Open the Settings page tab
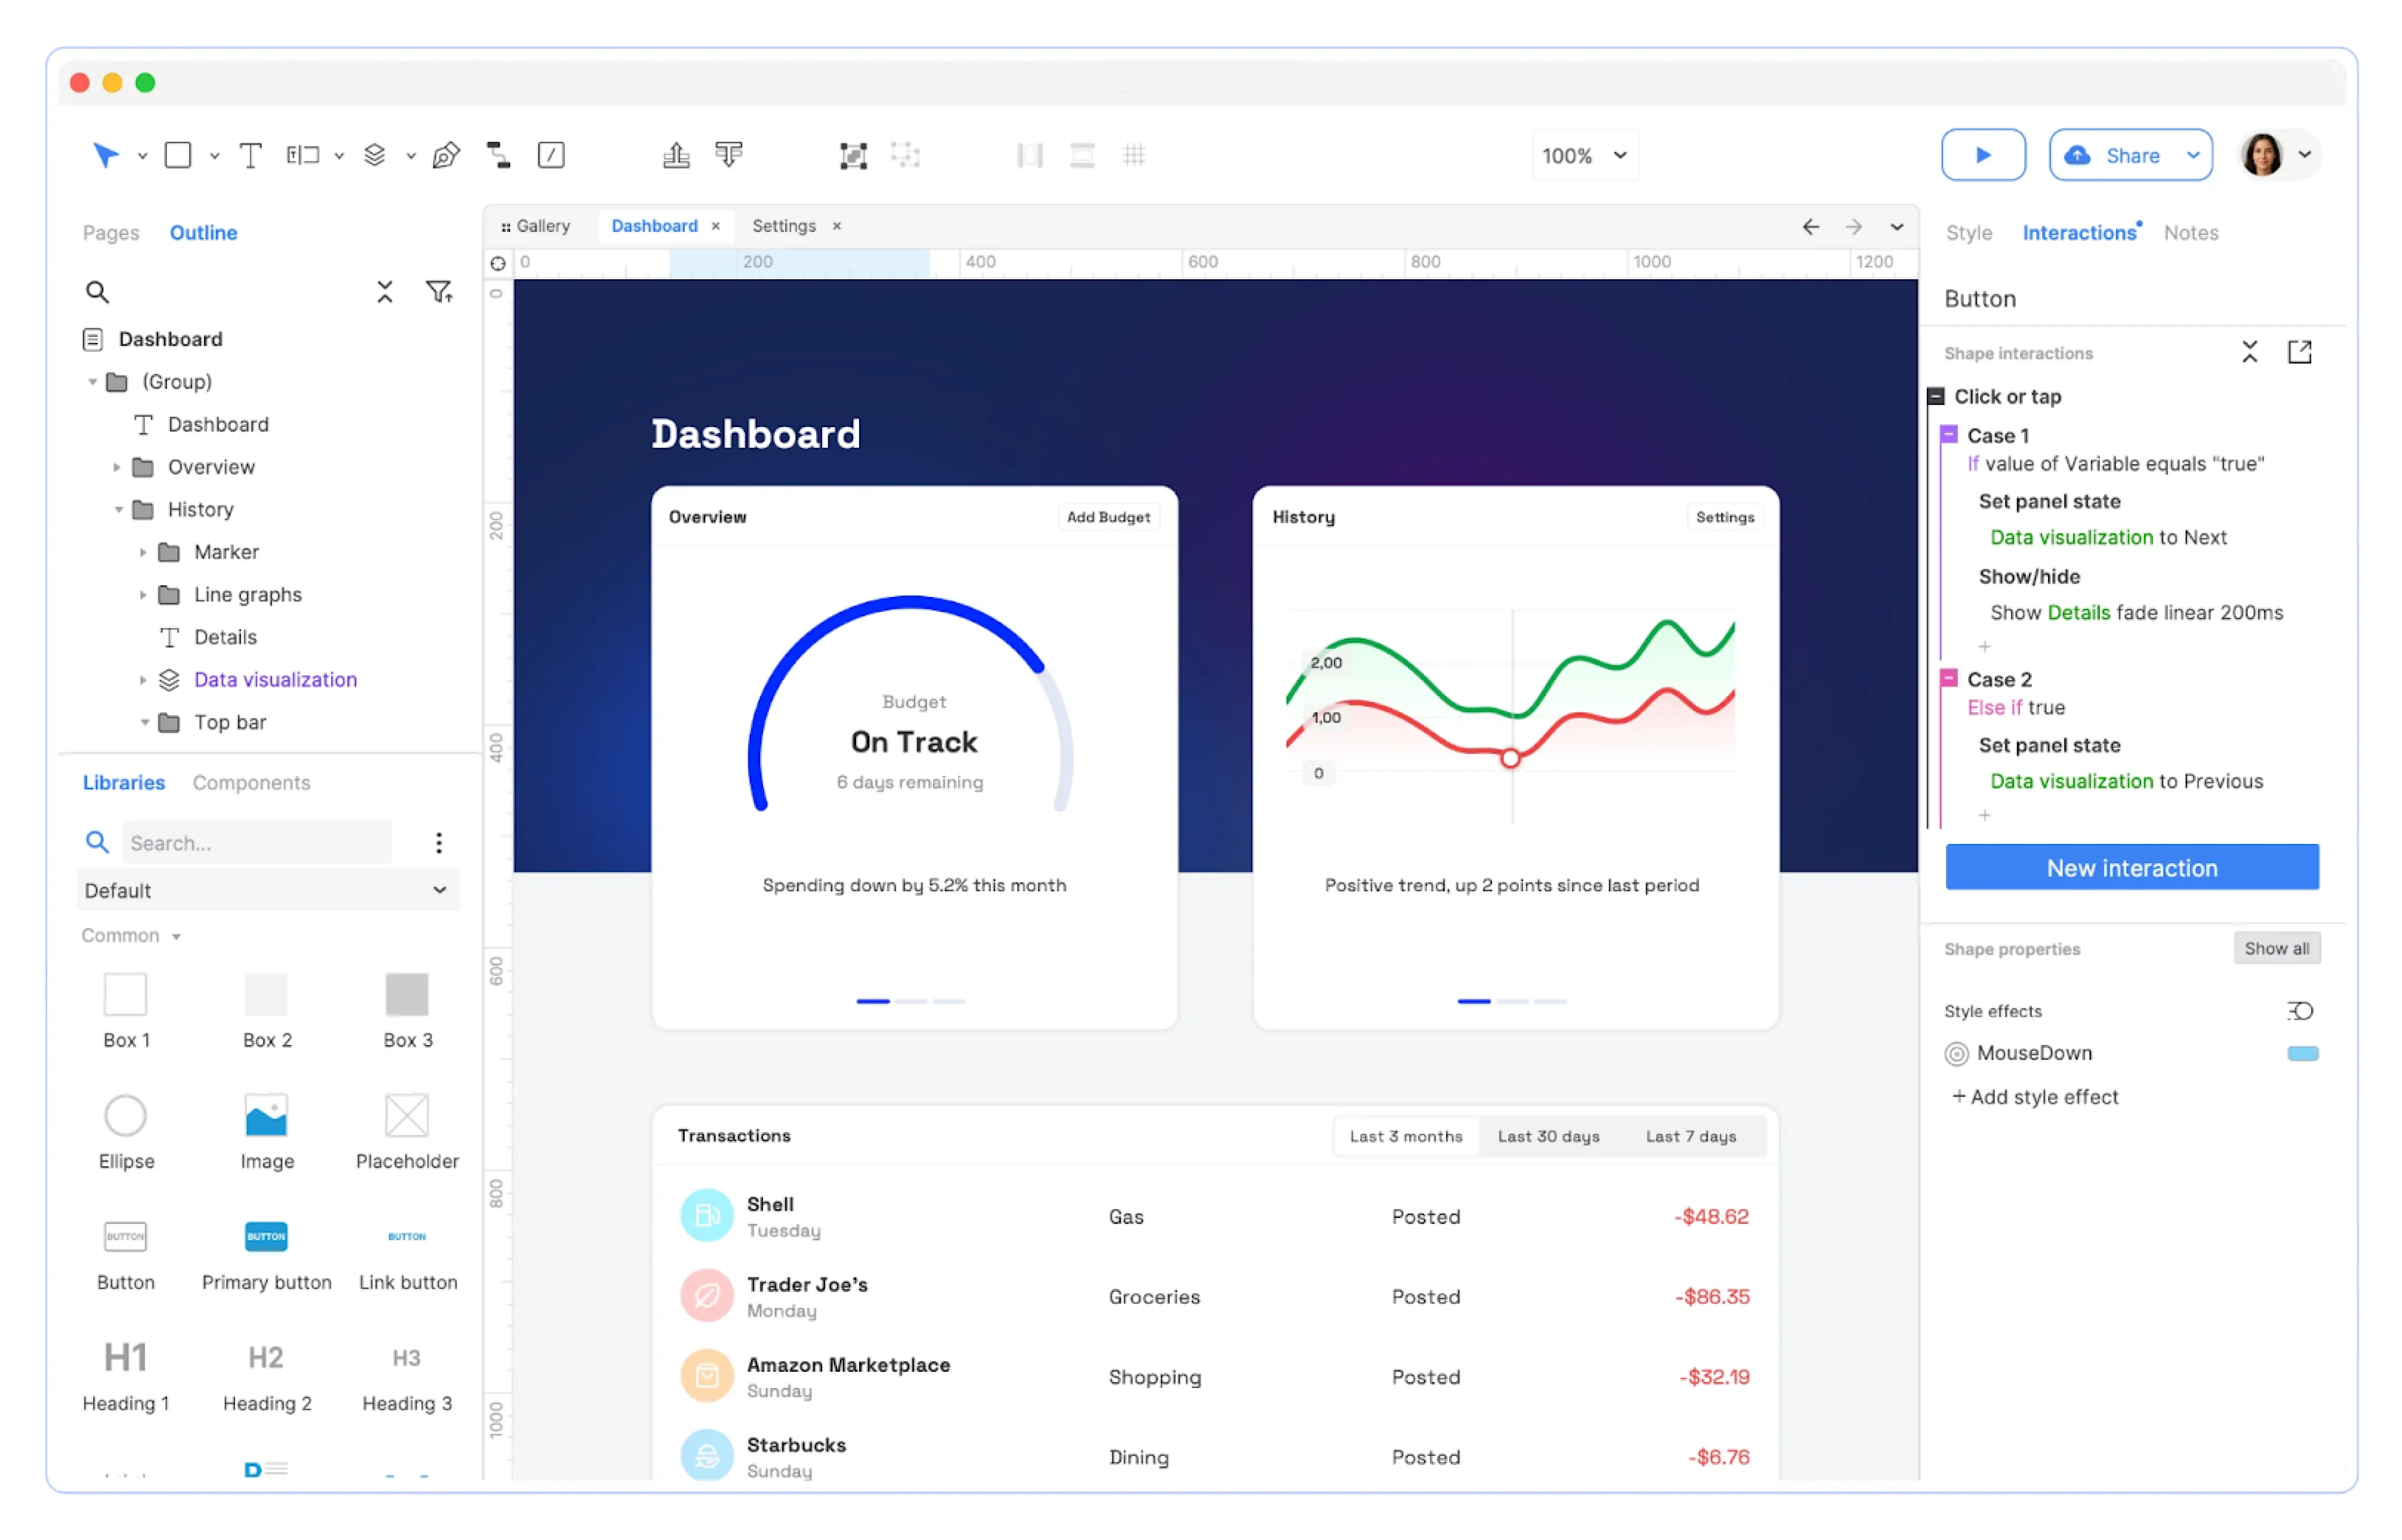Viewport: 2402px width, 1540px height. [783, 226]
